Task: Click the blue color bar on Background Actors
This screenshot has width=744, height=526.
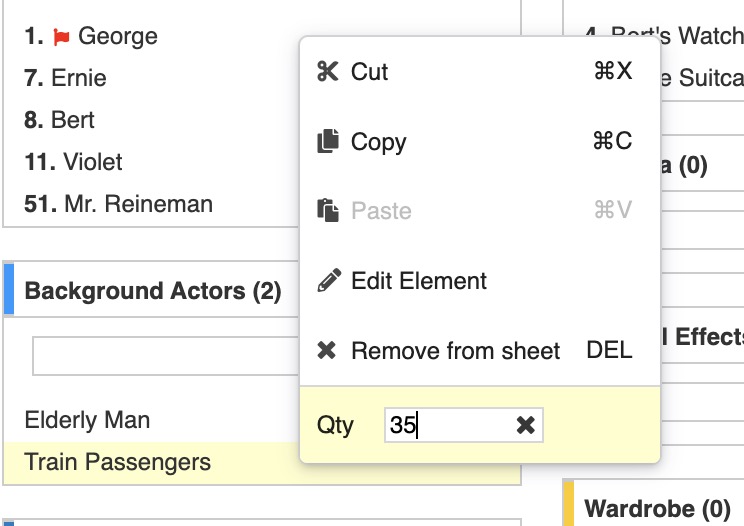Action: click(x=8, y=291)
